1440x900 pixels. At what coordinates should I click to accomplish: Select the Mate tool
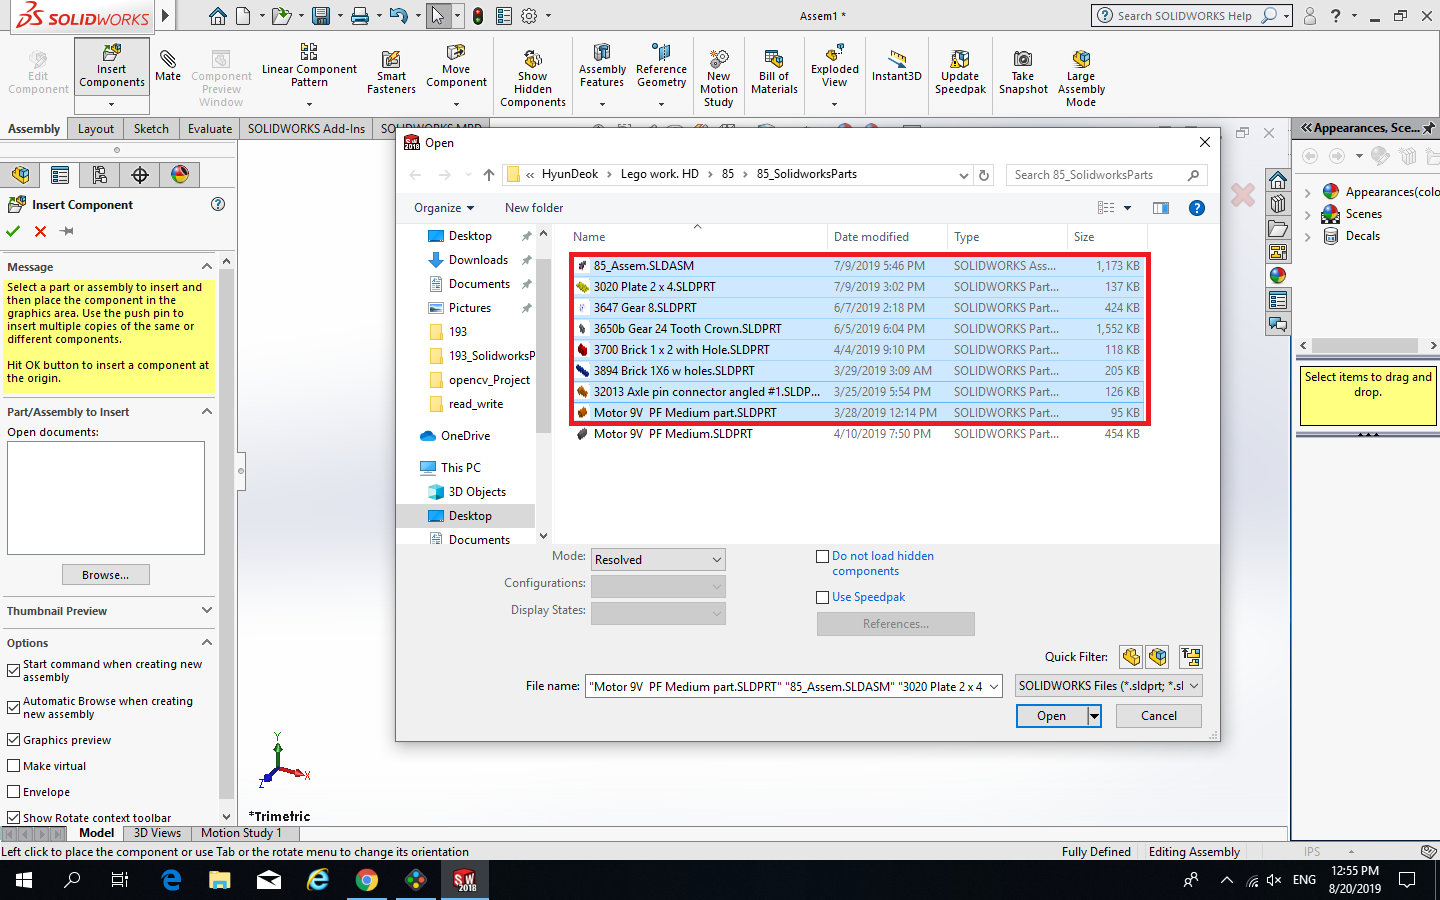click(168, 65)
